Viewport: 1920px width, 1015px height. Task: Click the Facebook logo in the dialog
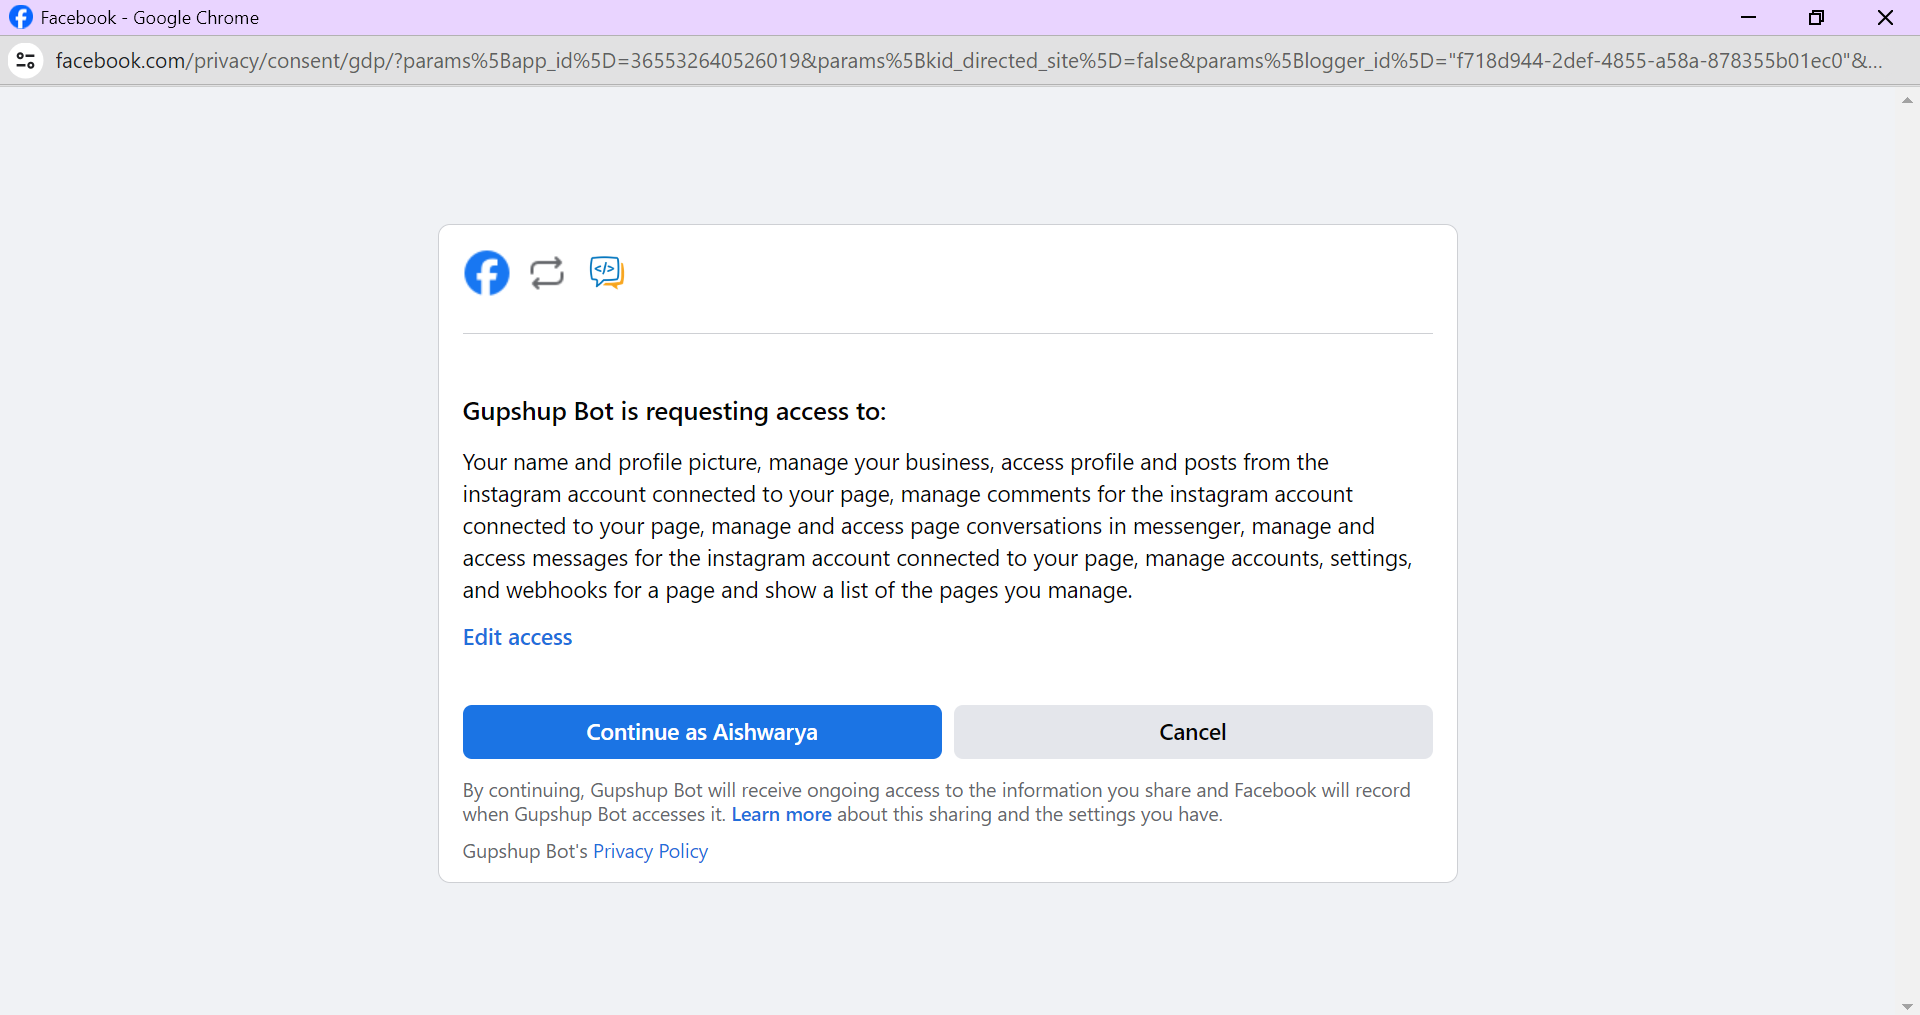487,273
